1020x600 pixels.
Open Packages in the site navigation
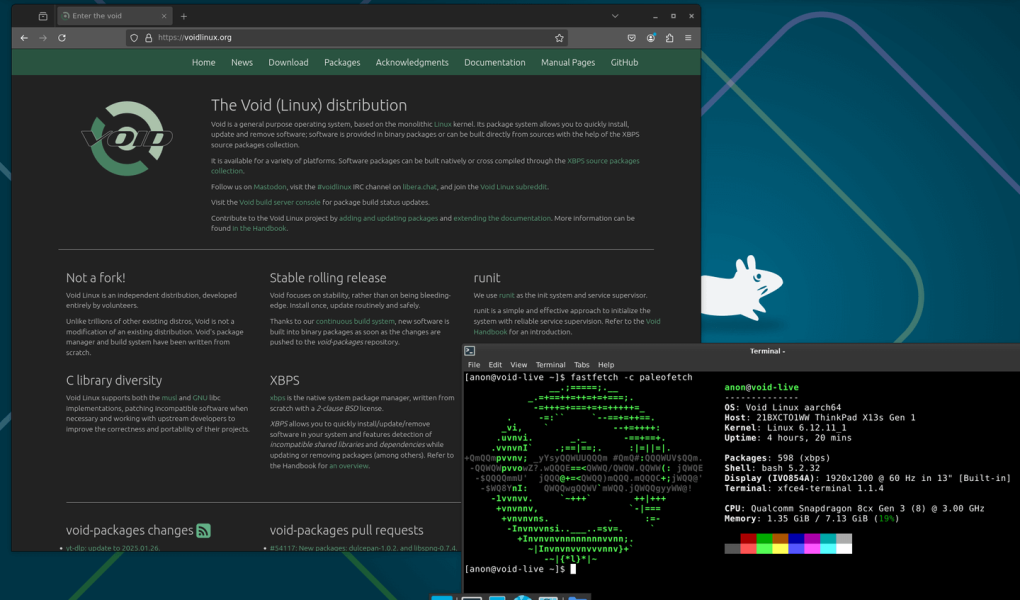click(x=342, y=62)
